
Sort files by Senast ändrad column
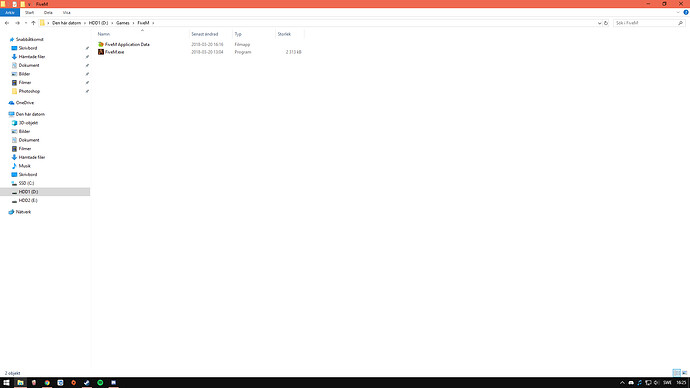(205, 34)
